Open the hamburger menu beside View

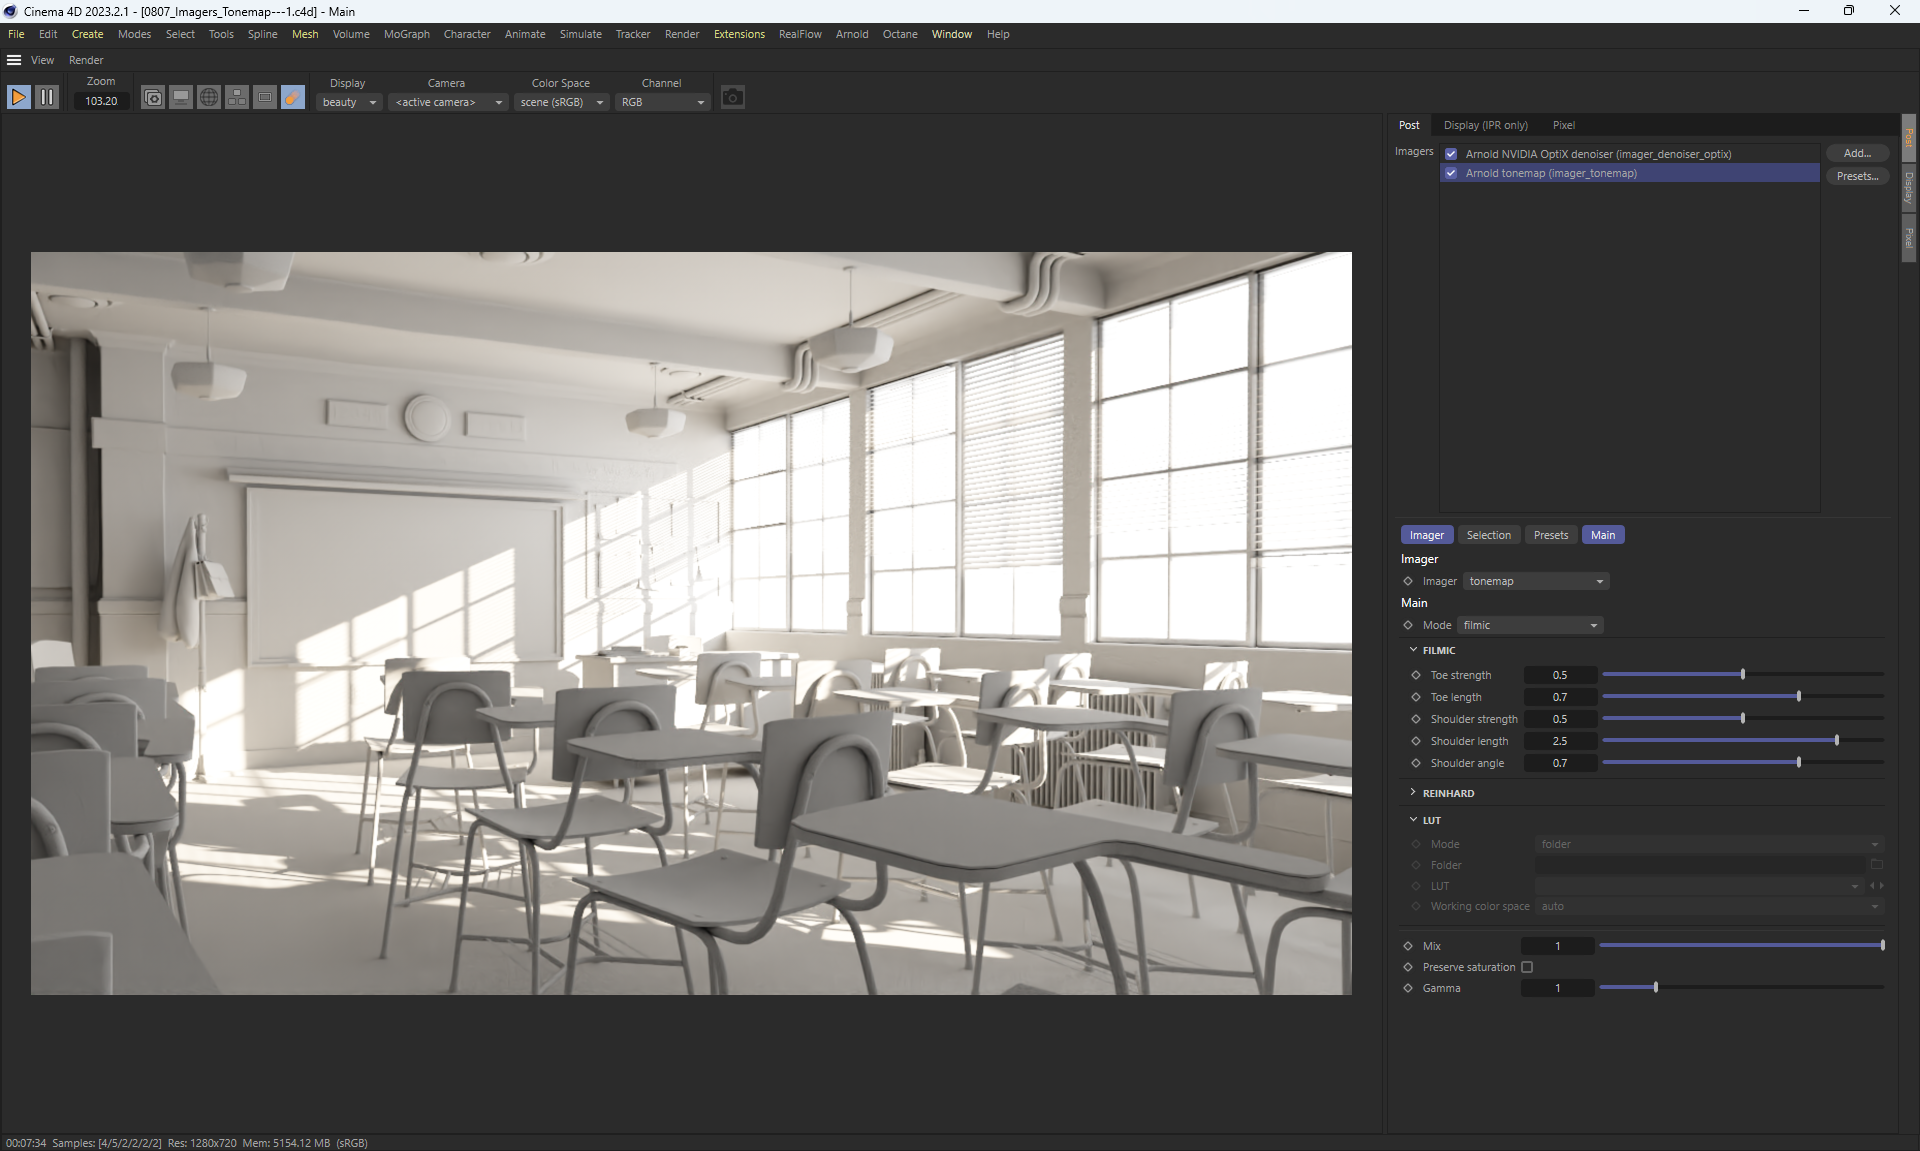click(x=14, y=60)
